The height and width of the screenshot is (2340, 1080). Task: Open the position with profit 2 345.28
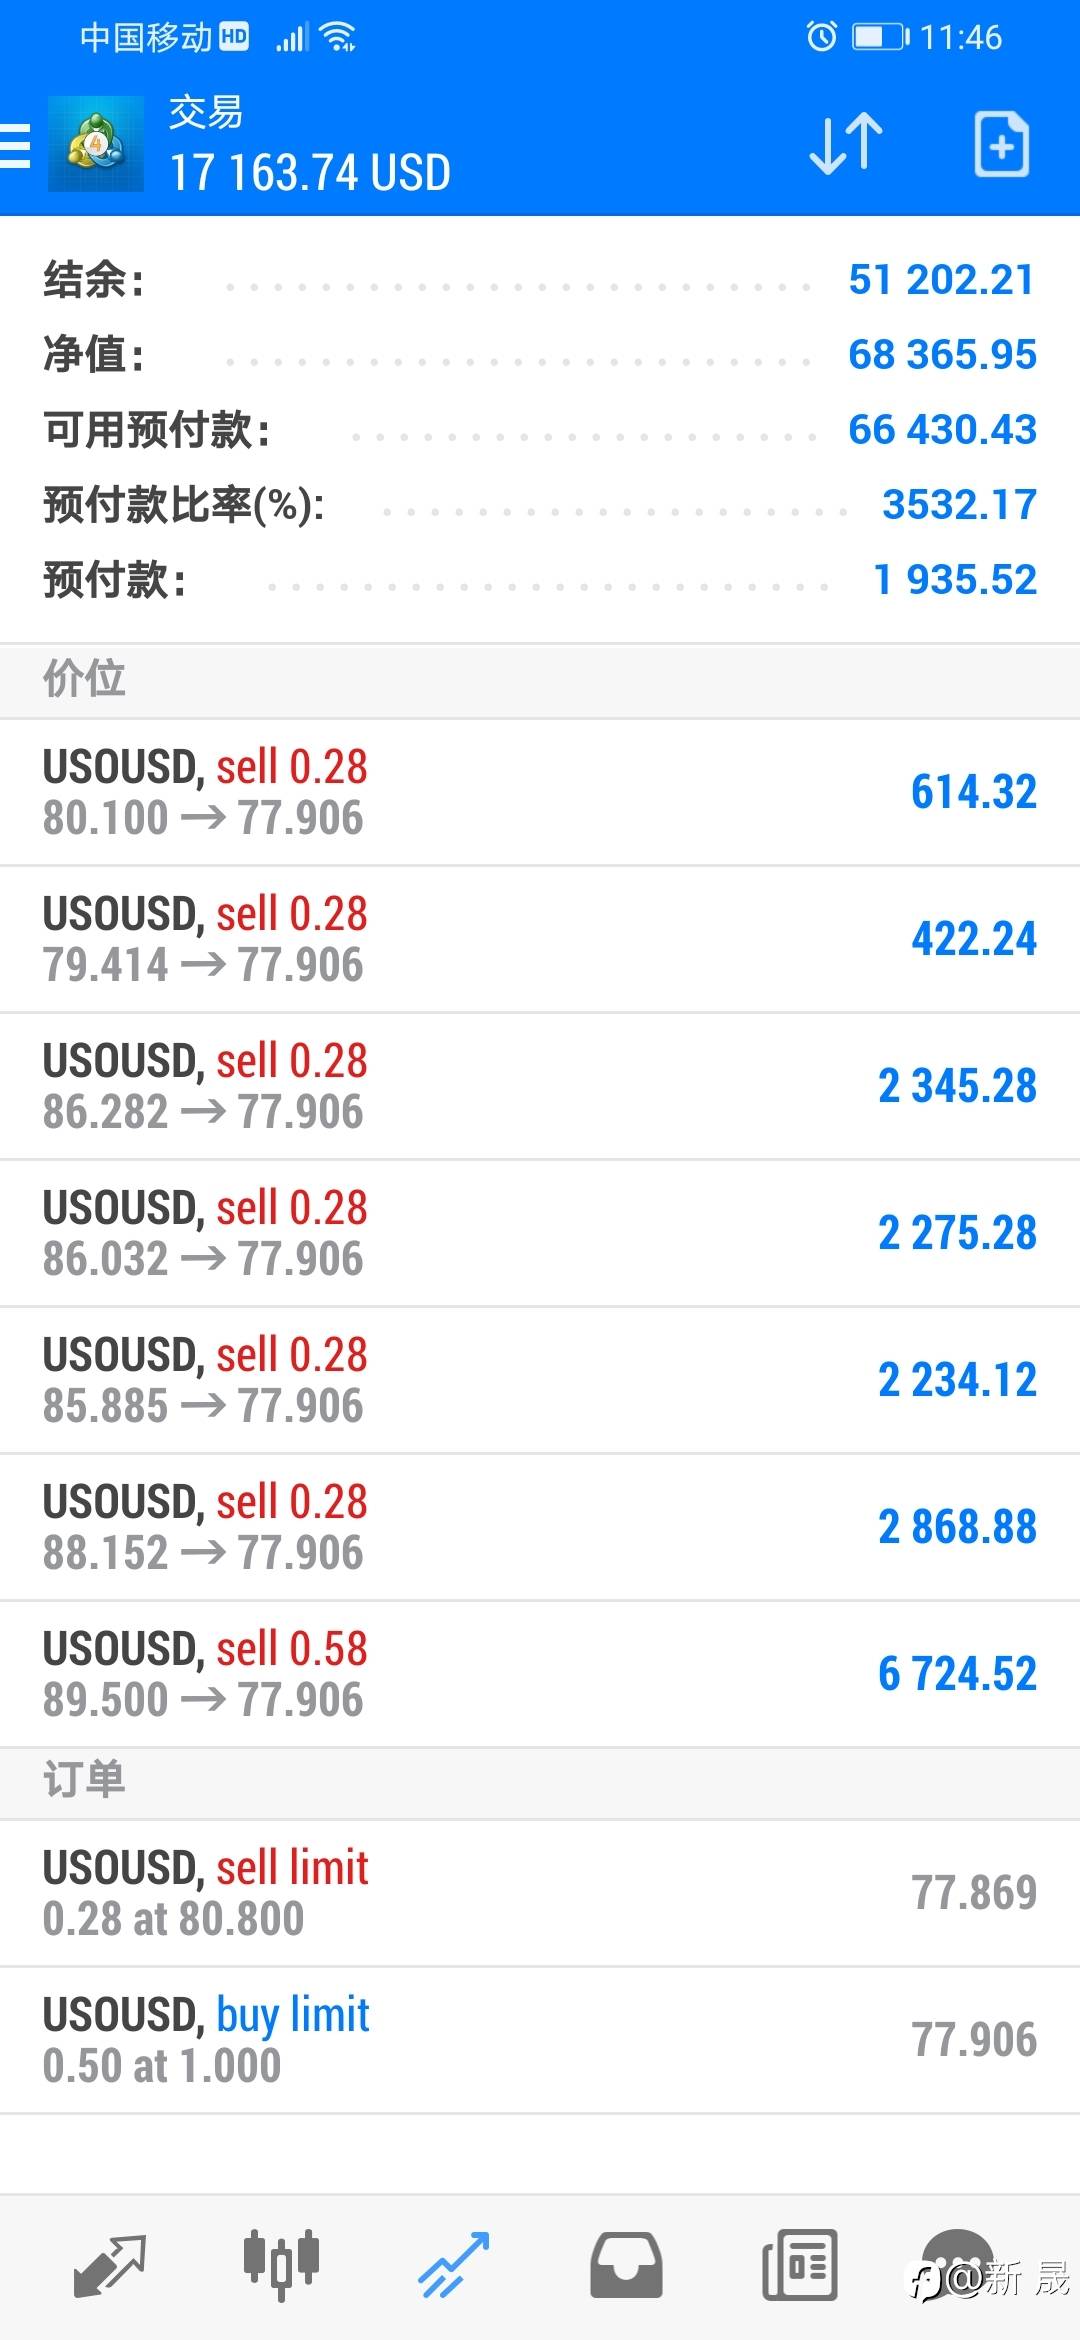[x=540, y=1086]
